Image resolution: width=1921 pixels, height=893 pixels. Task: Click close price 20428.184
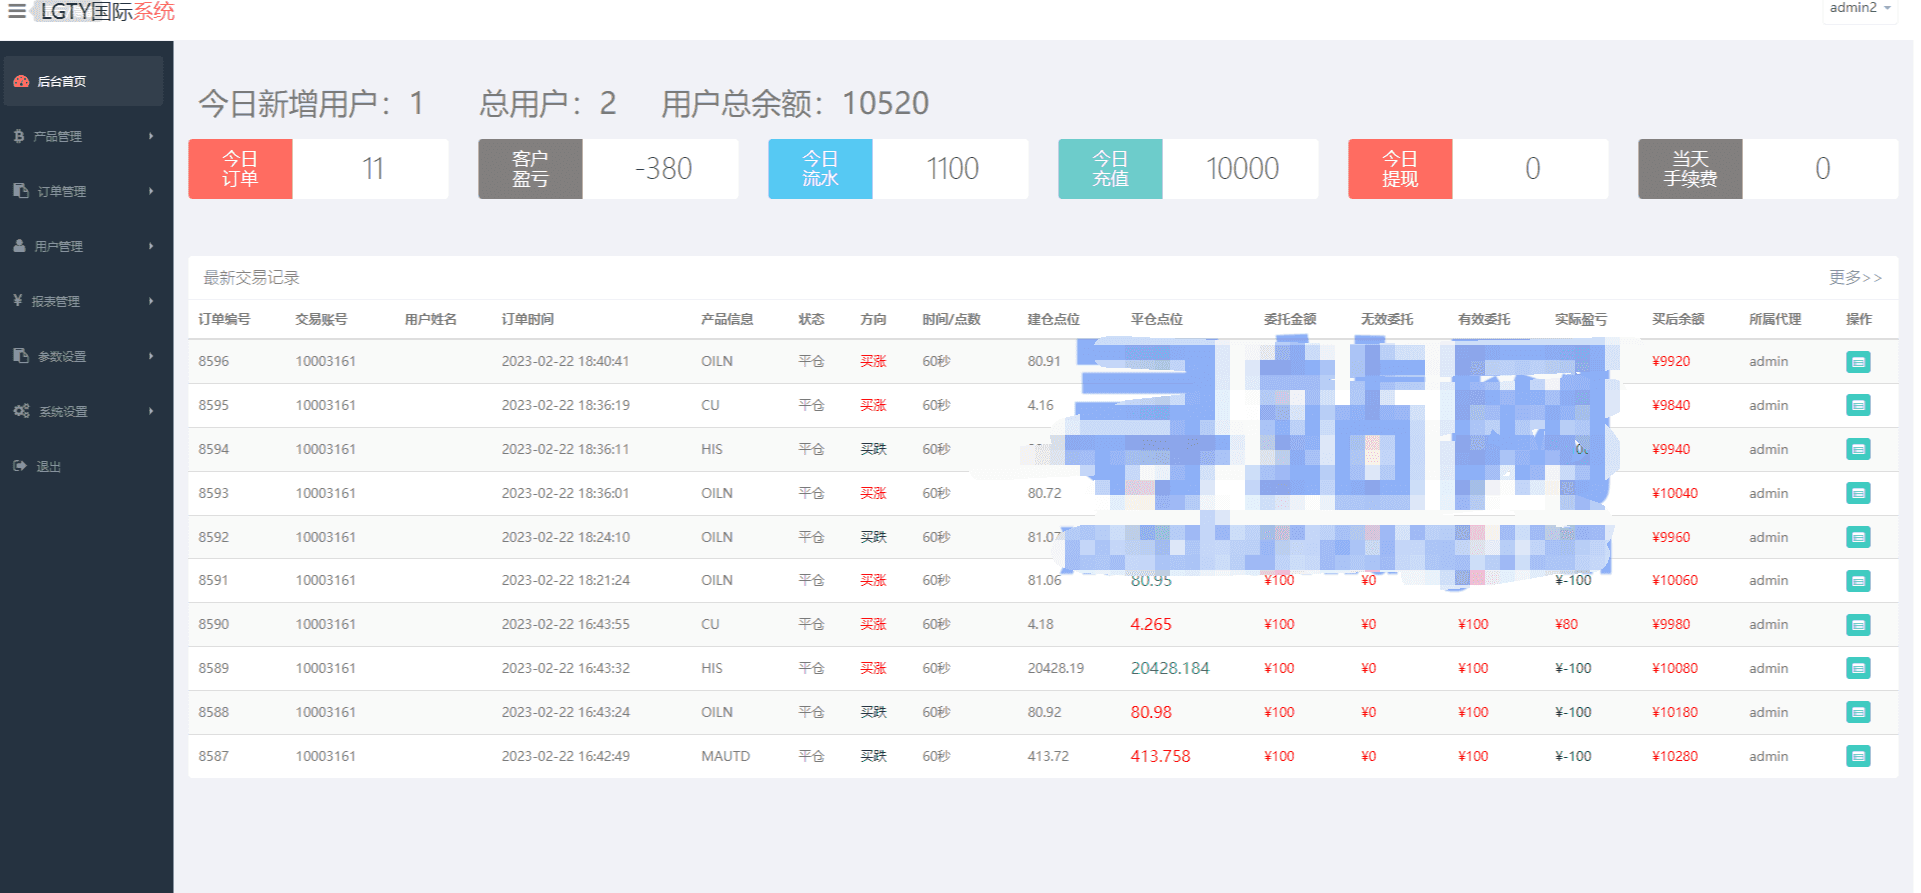tap(1170, 668)
